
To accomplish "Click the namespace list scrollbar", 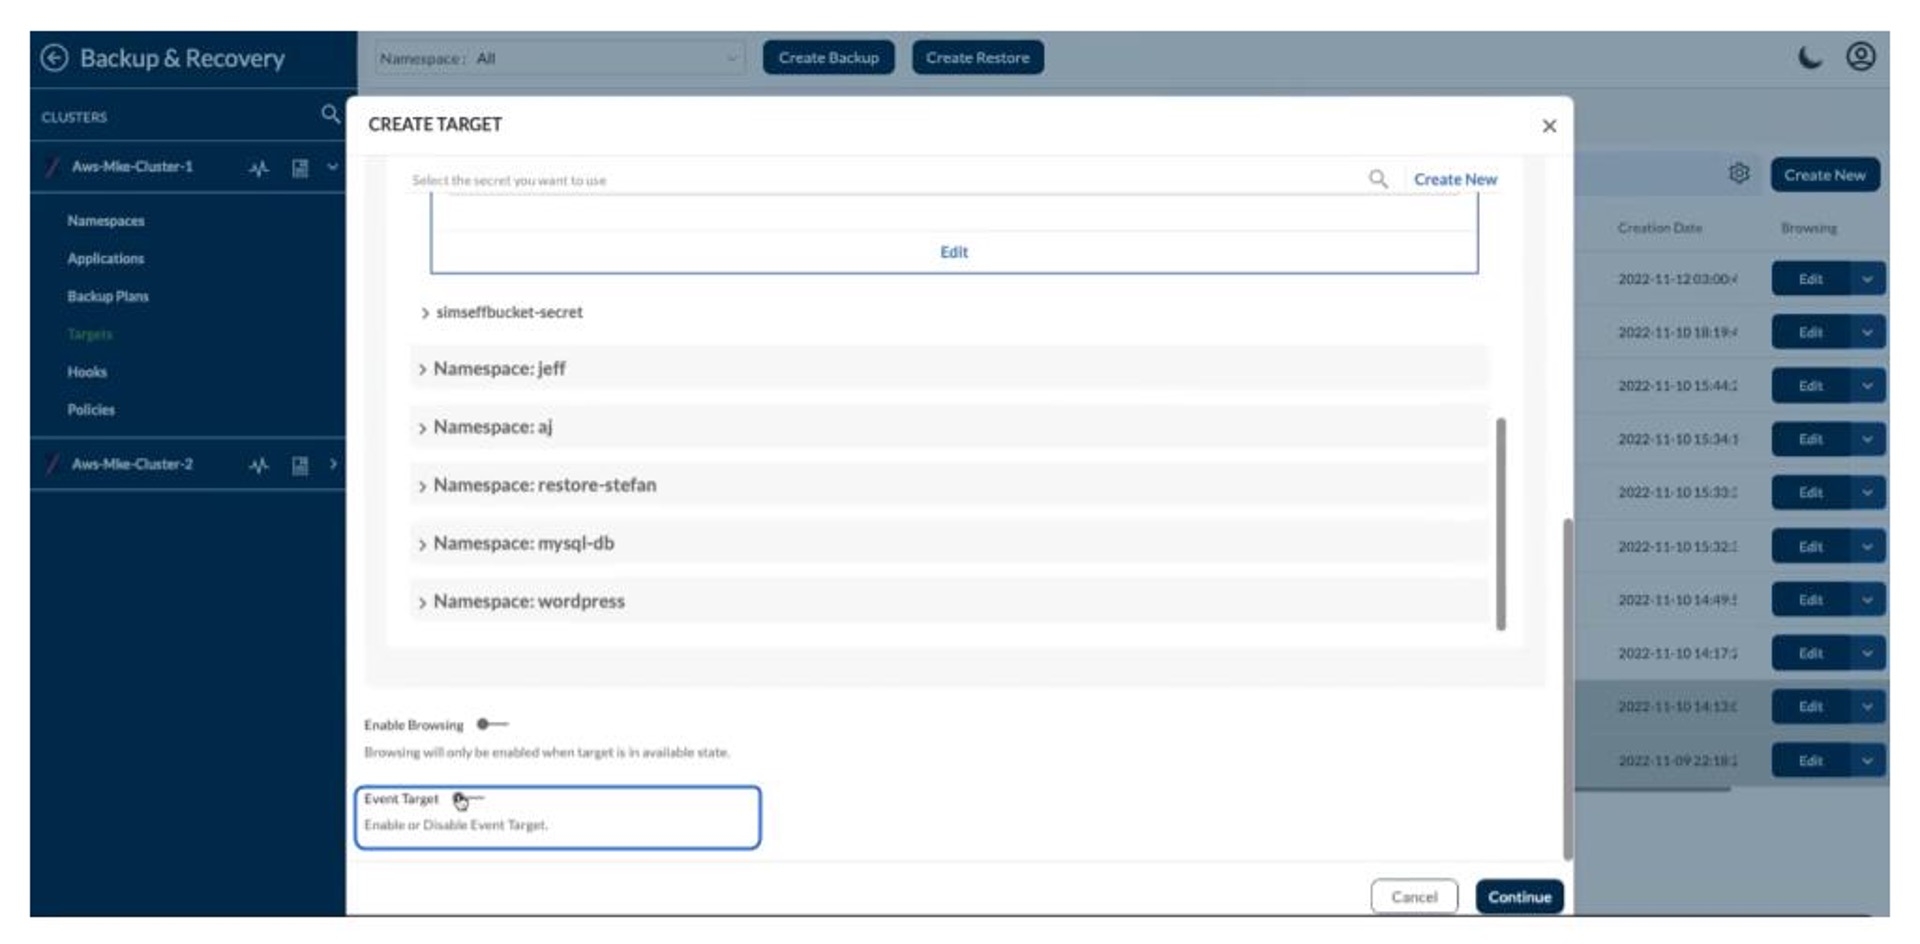I will tap(1500, 524).
